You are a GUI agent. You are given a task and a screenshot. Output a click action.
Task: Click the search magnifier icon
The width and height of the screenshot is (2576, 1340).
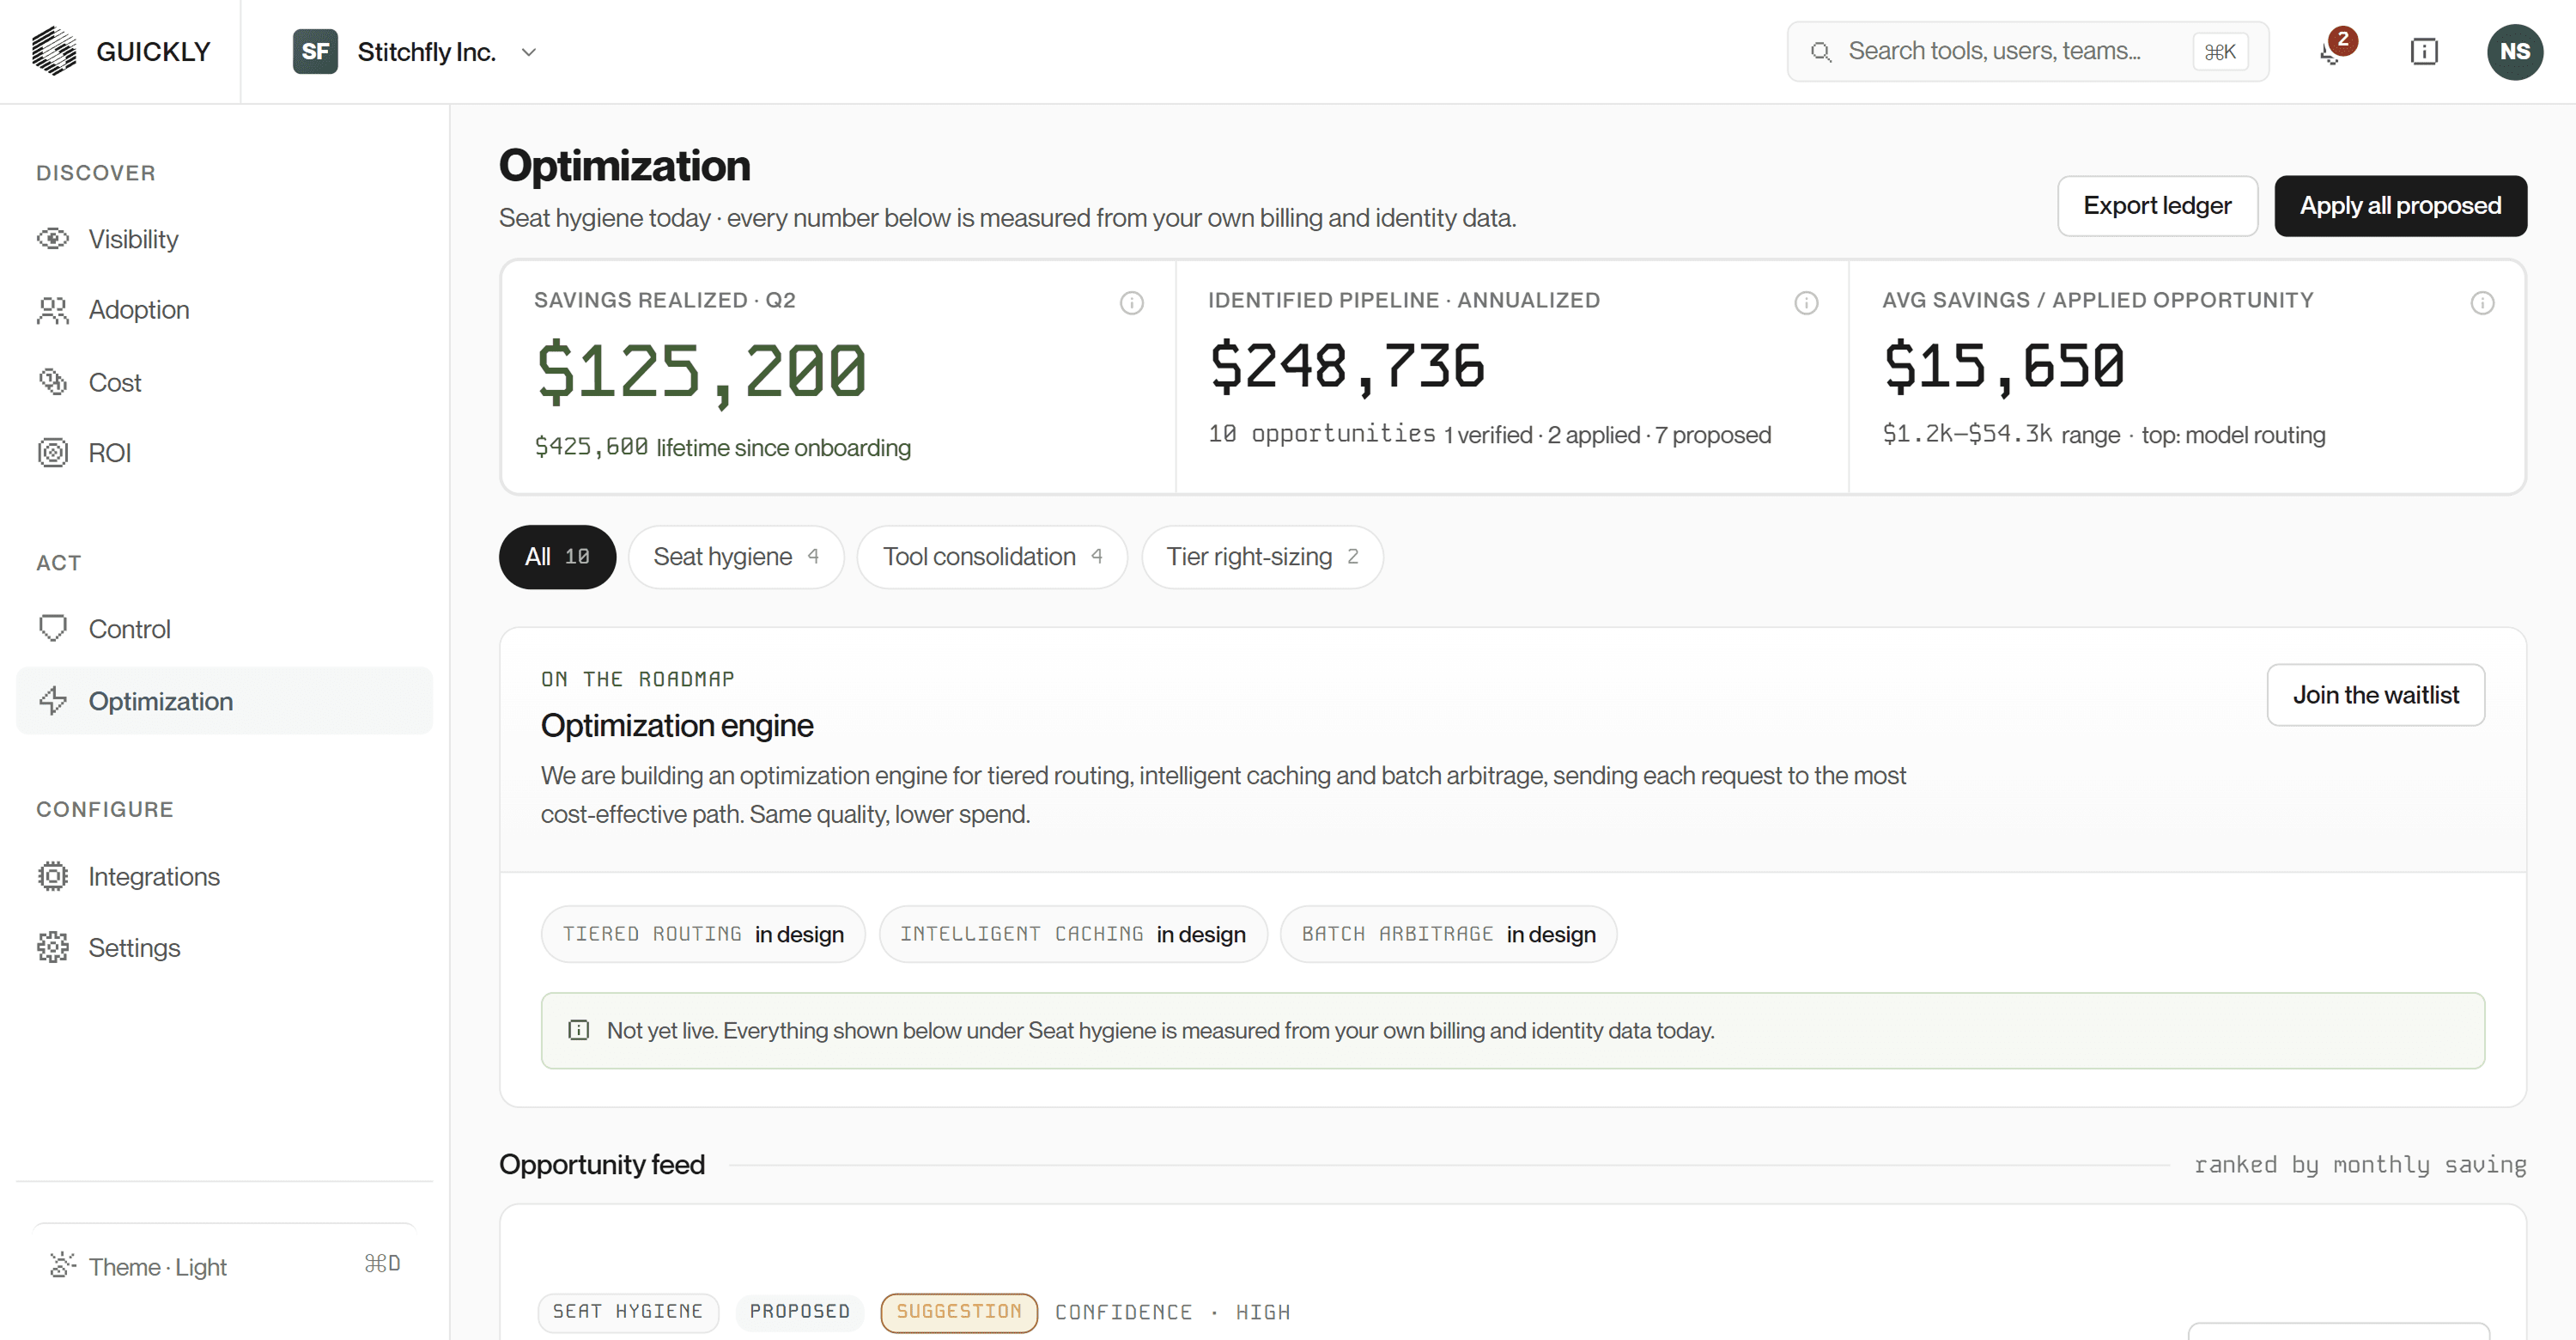(x=1821, y=52)
